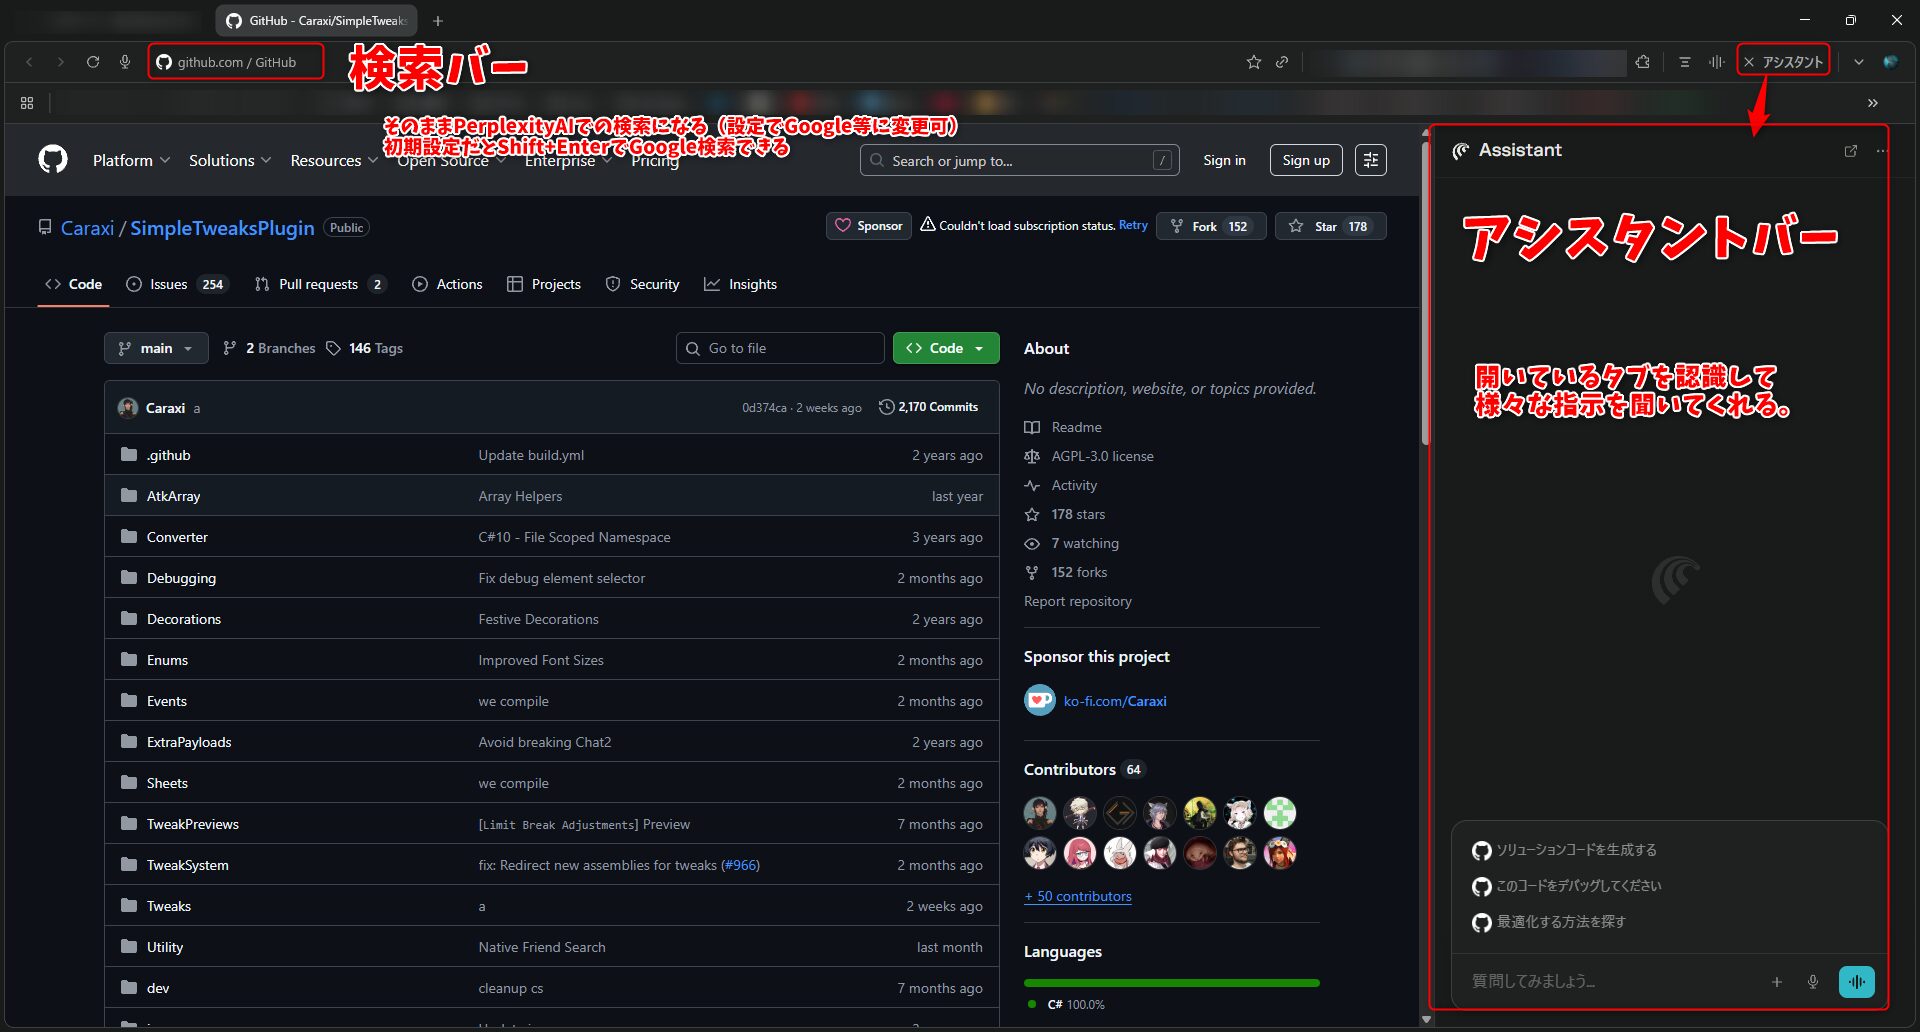The height and width of the screenshot is (1032, 1920).
Task: Start voice mode in Assistant panel
Action: pos(1856,982)
